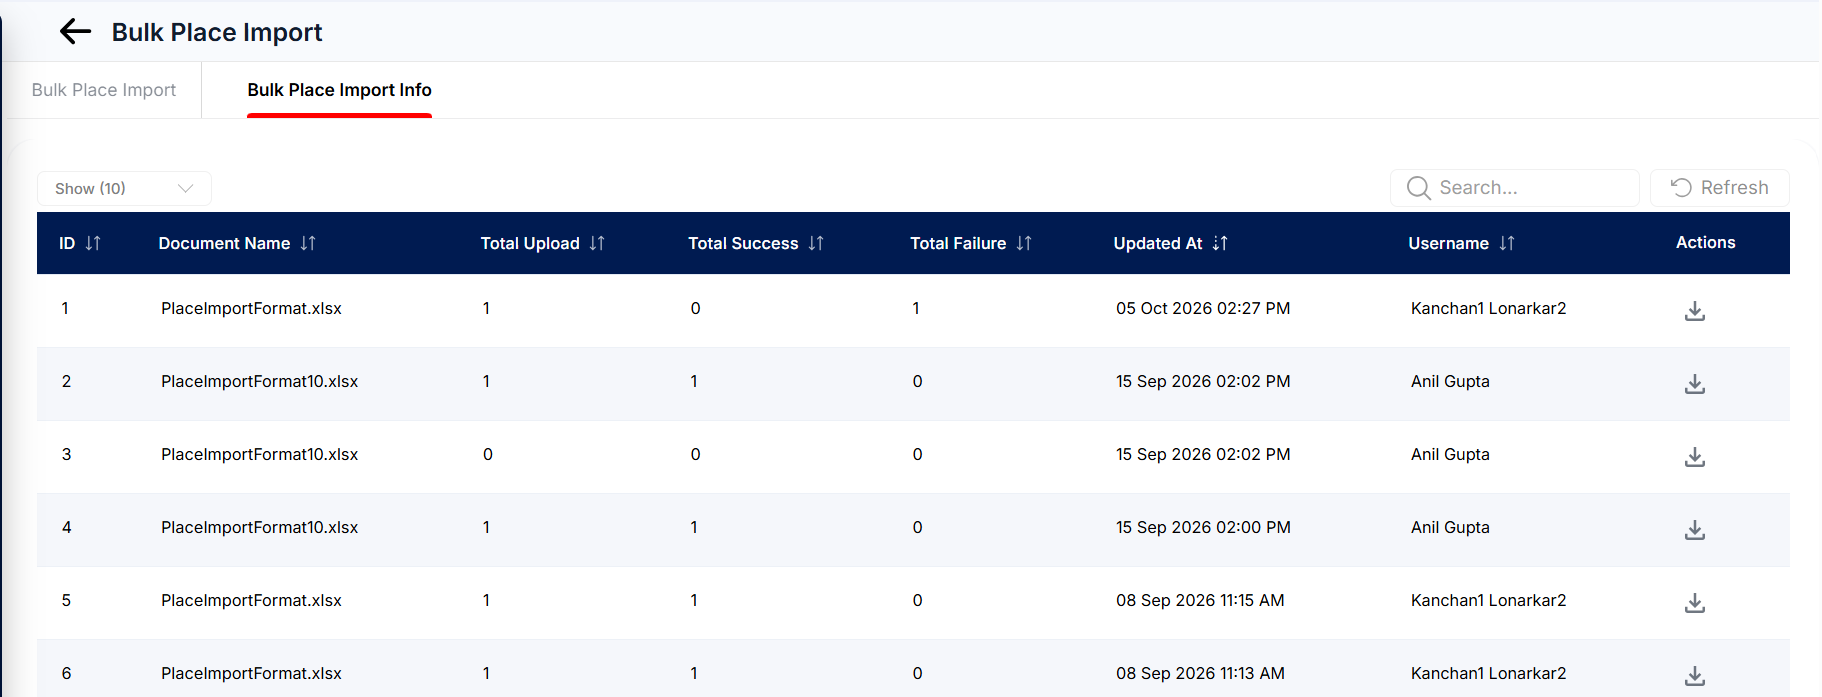1822x697 pixels.
Task: Sort table by ID column arrows
Action: click(x=93, y=243)
